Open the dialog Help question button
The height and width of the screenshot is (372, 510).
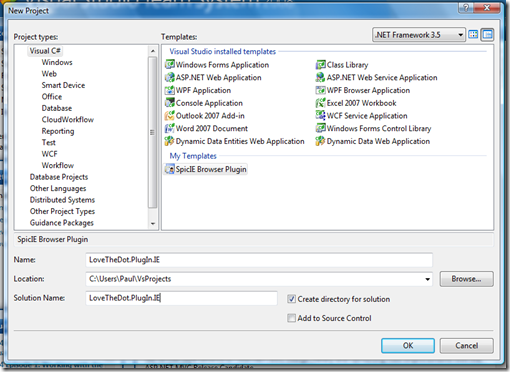(466, 7)
